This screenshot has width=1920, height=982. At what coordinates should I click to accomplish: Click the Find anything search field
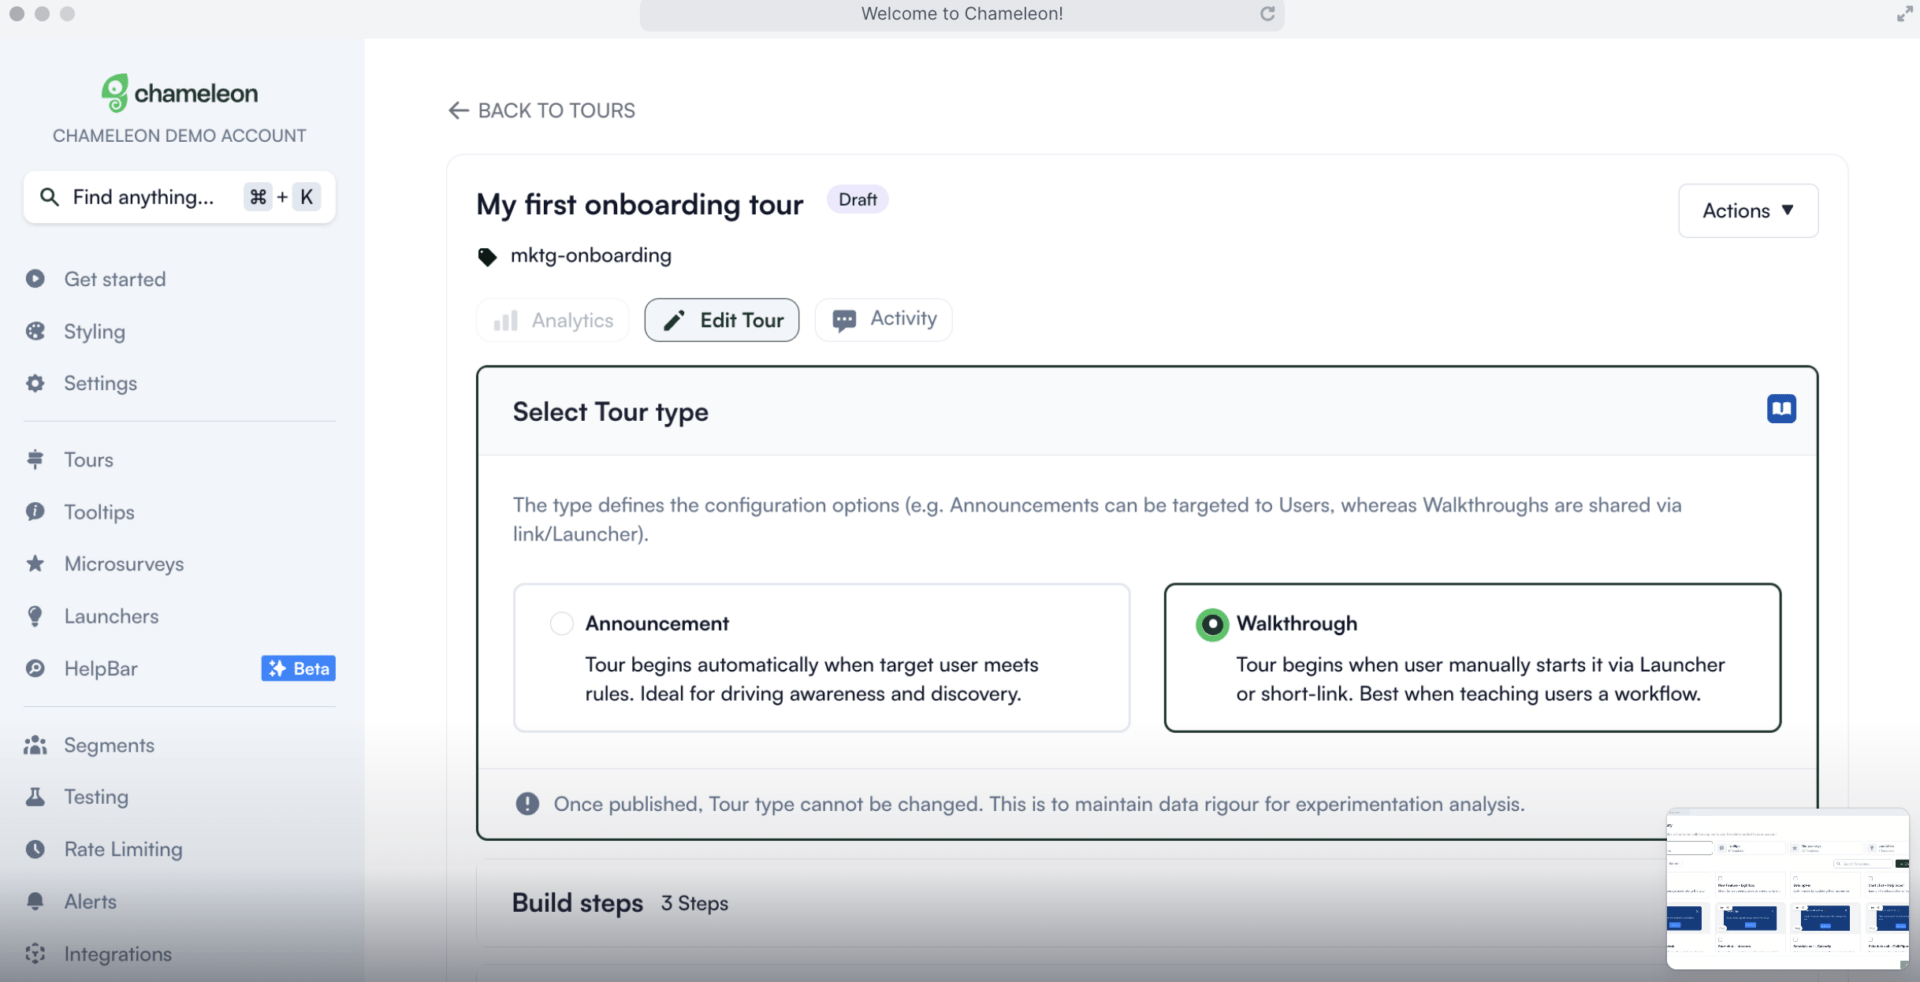click(143, 197)
